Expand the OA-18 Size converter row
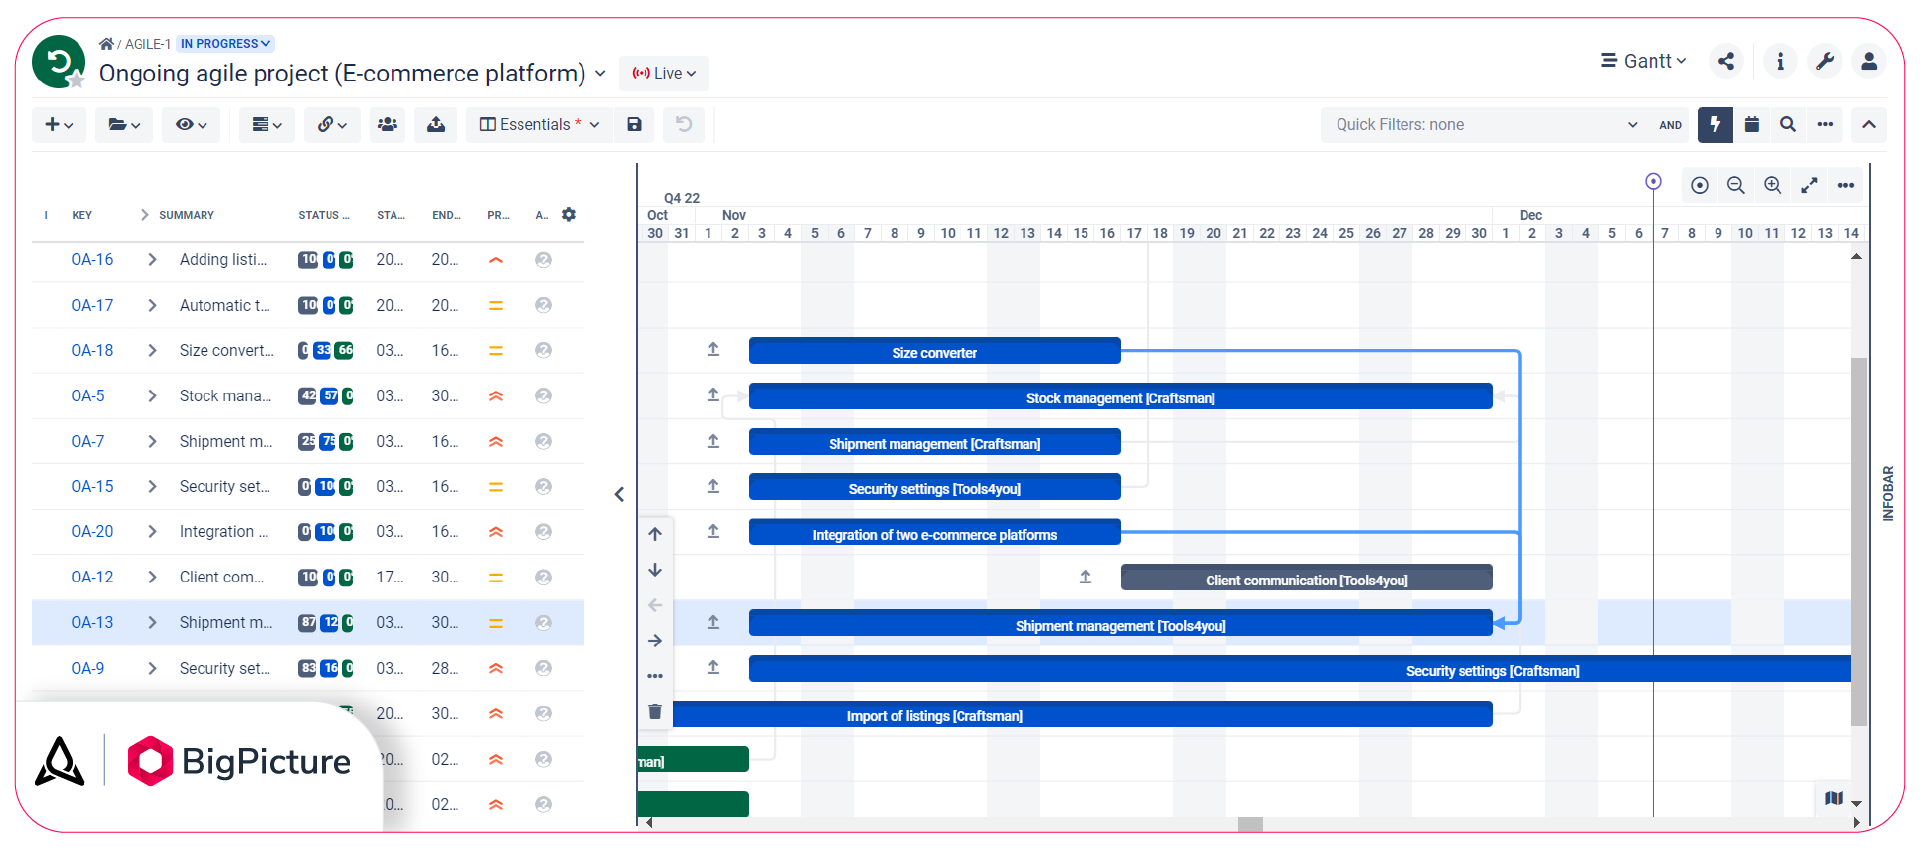Screen dimensions: 1920x850 [x=152, y=350]
